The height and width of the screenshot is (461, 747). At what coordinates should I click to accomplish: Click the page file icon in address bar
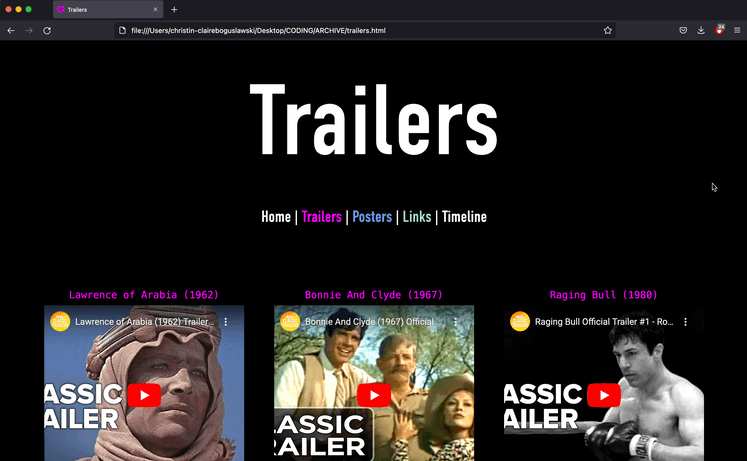[122, 30]
